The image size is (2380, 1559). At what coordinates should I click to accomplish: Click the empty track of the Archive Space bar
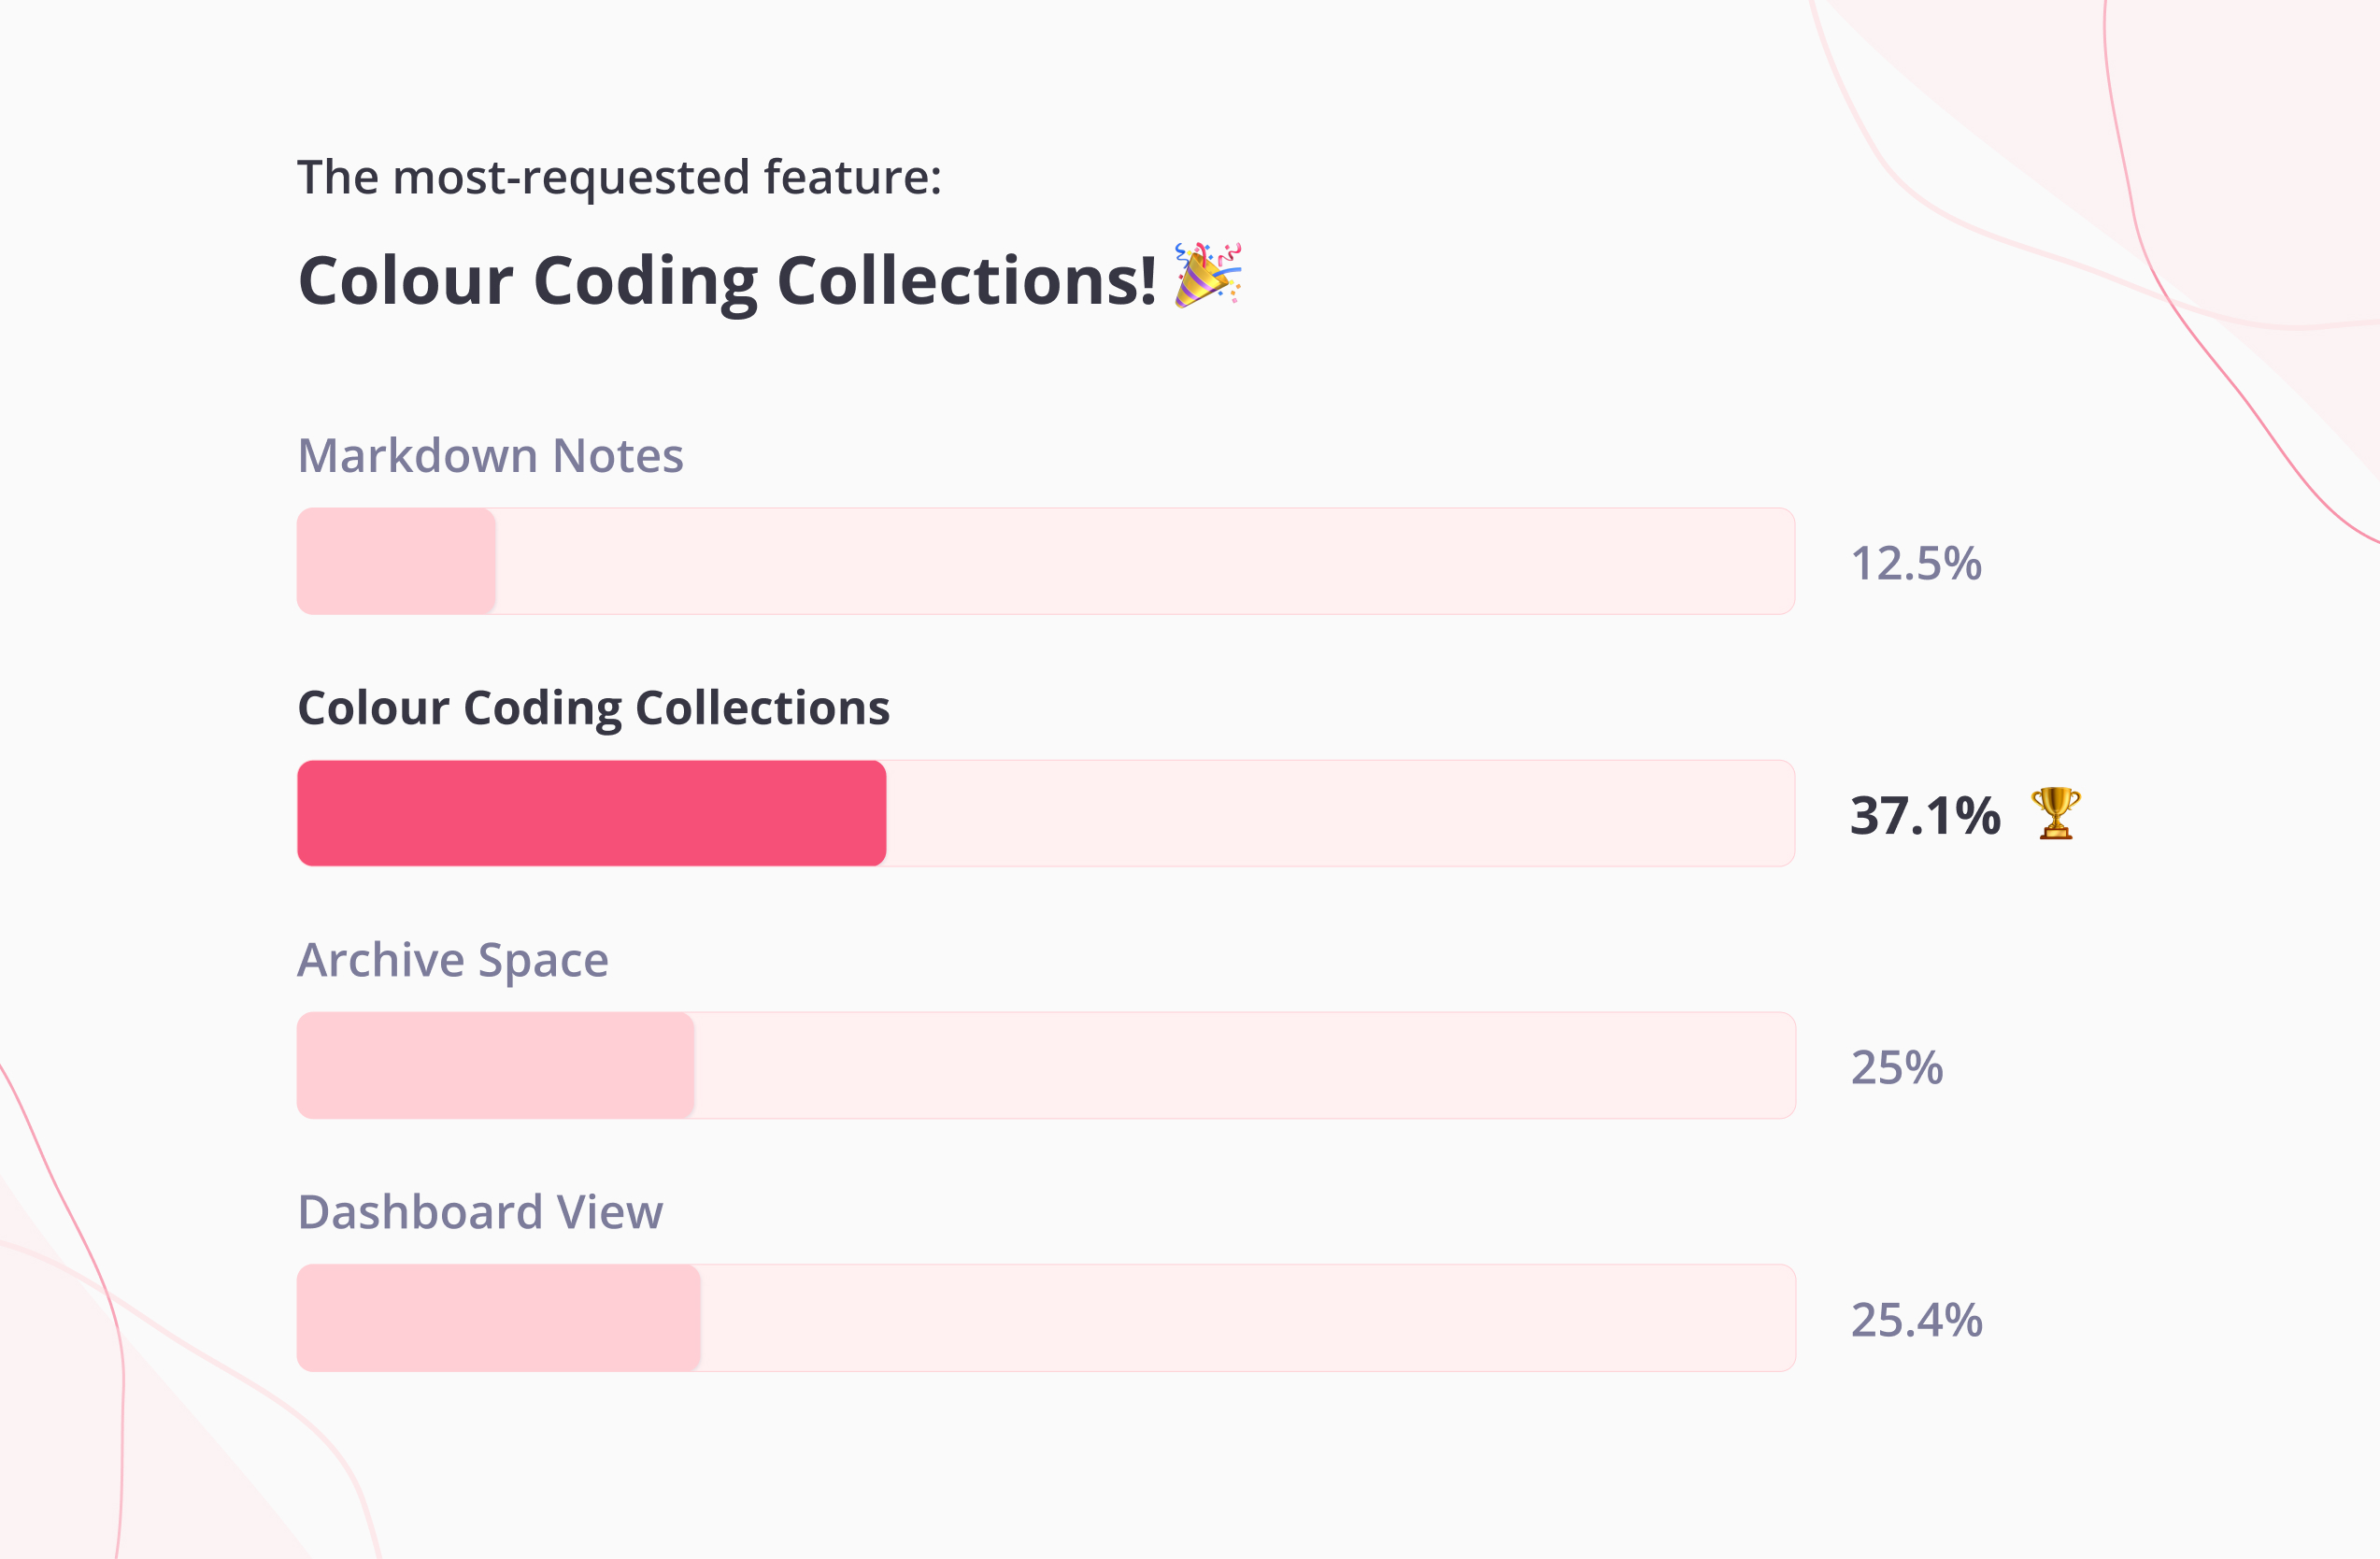pos(1245,1065)
